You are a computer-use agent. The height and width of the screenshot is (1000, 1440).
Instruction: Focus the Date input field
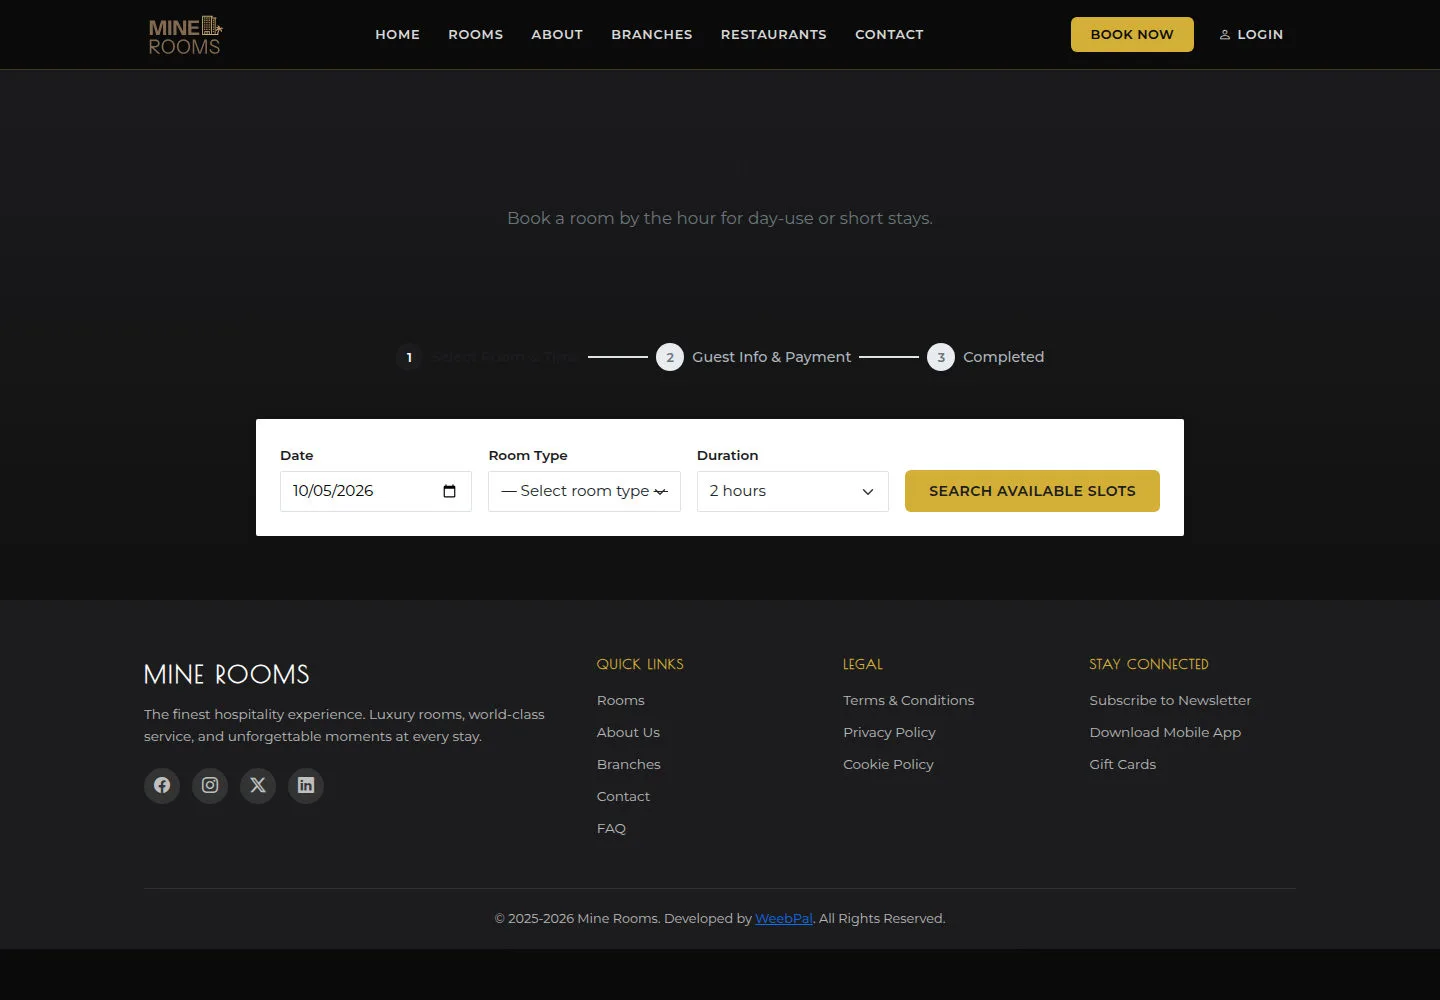376,491
